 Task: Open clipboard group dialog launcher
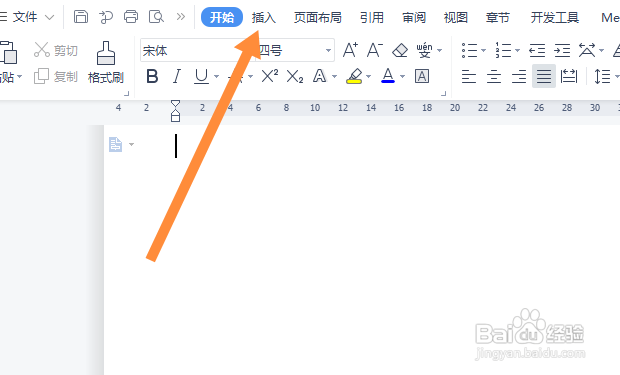pyautogui.click(x=127, y=94)
